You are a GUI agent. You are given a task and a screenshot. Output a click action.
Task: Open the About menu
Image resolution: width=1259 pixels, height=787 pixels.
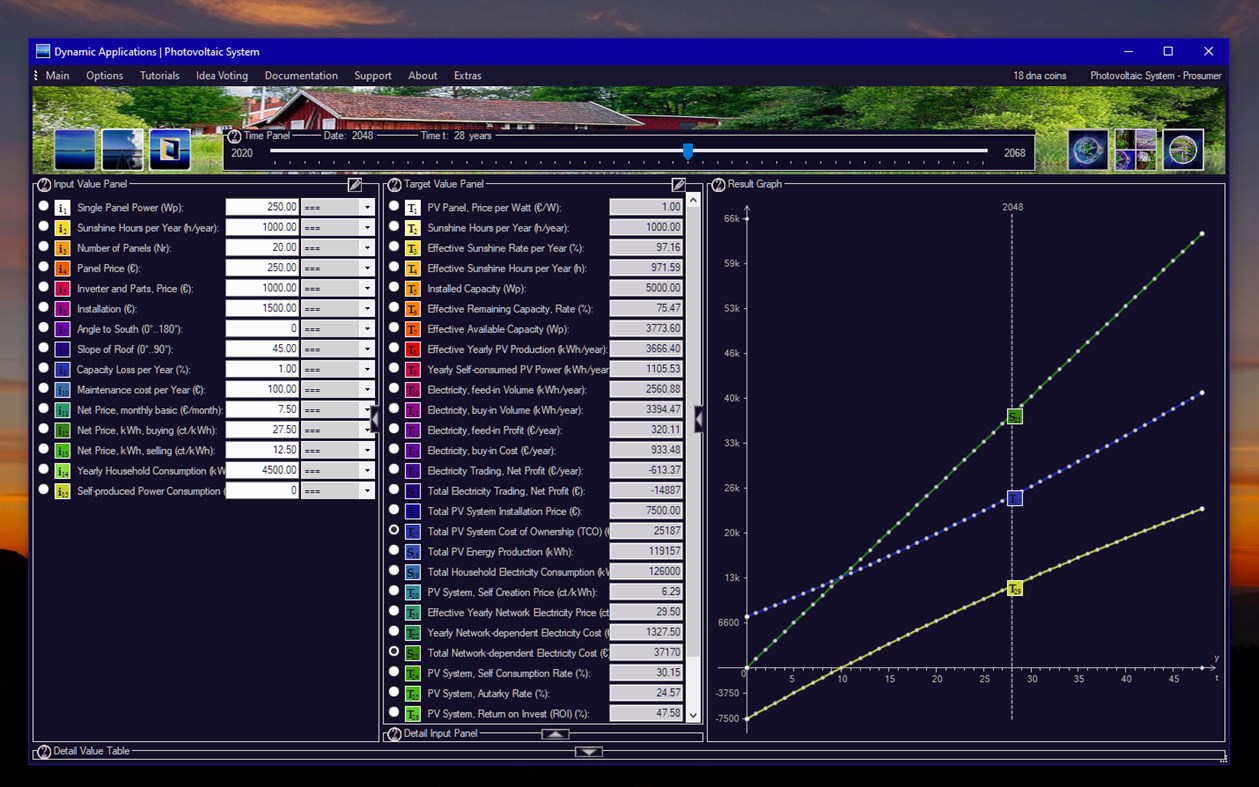click(423, 76)
